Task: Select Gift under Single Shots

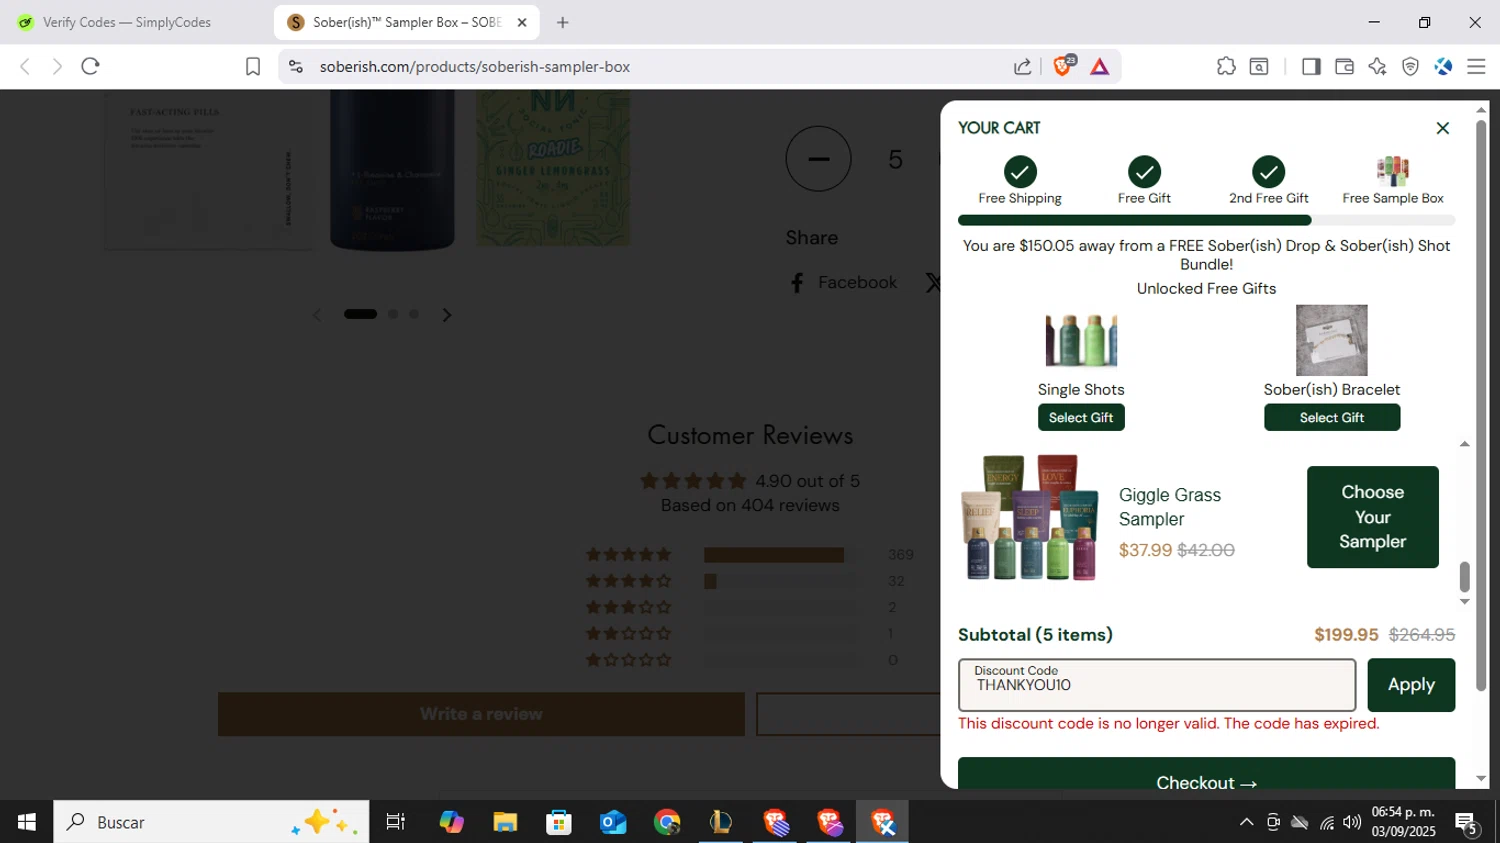Action: coord(1081,417)
